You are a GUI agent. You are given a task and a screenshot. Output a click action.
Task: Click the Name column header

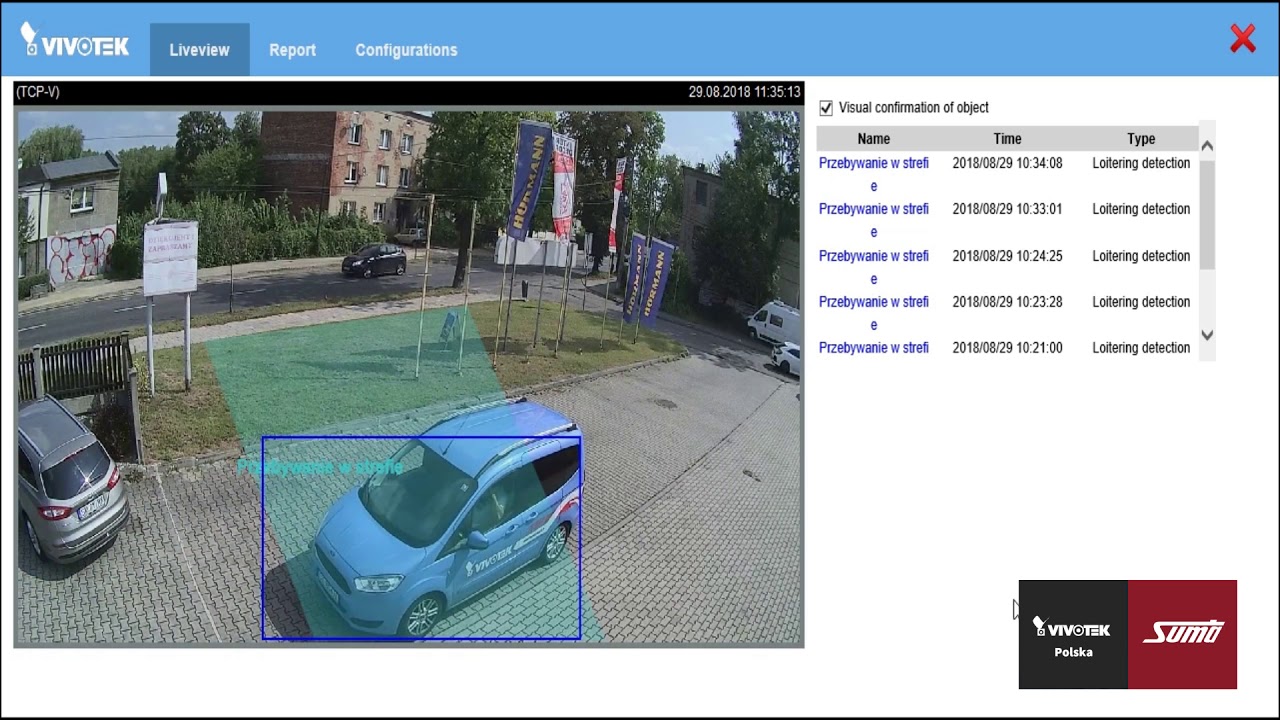[873, 139]
